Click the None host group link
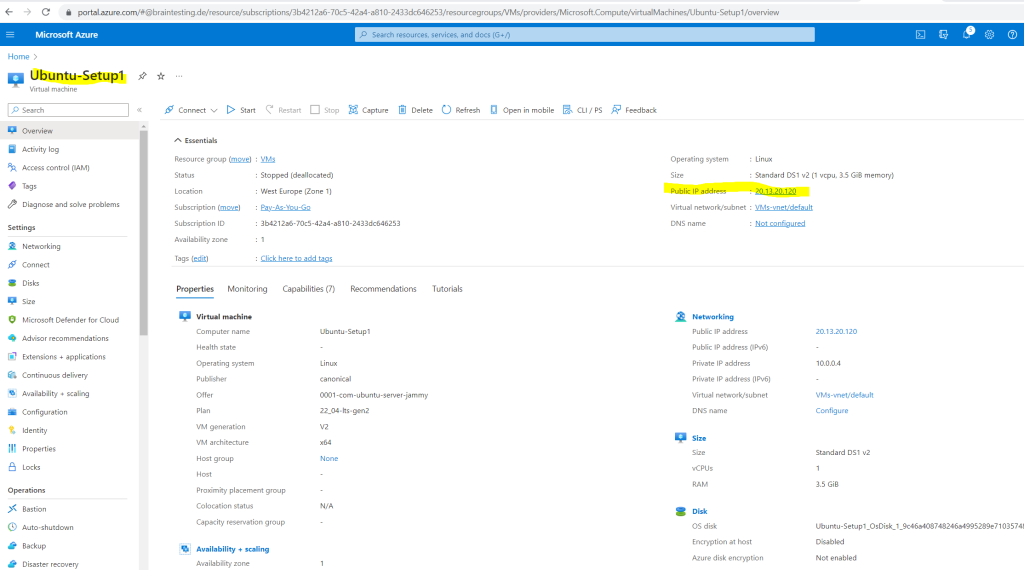 point(328,458)
